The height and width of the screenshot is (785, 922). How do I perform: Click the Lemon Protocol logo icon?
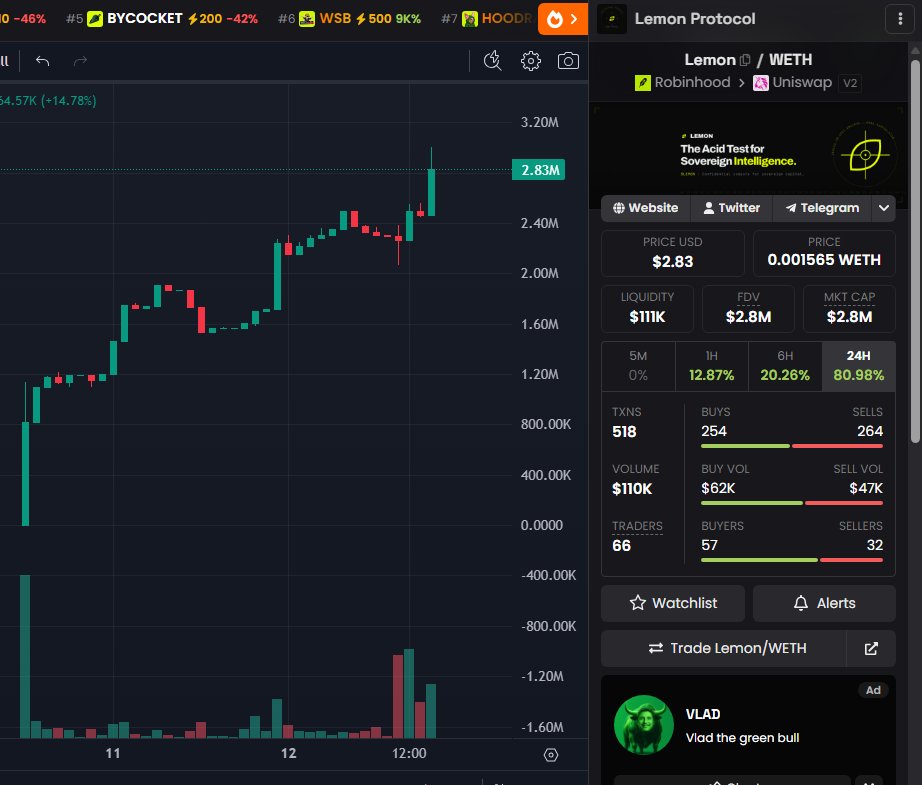point(612,19)
